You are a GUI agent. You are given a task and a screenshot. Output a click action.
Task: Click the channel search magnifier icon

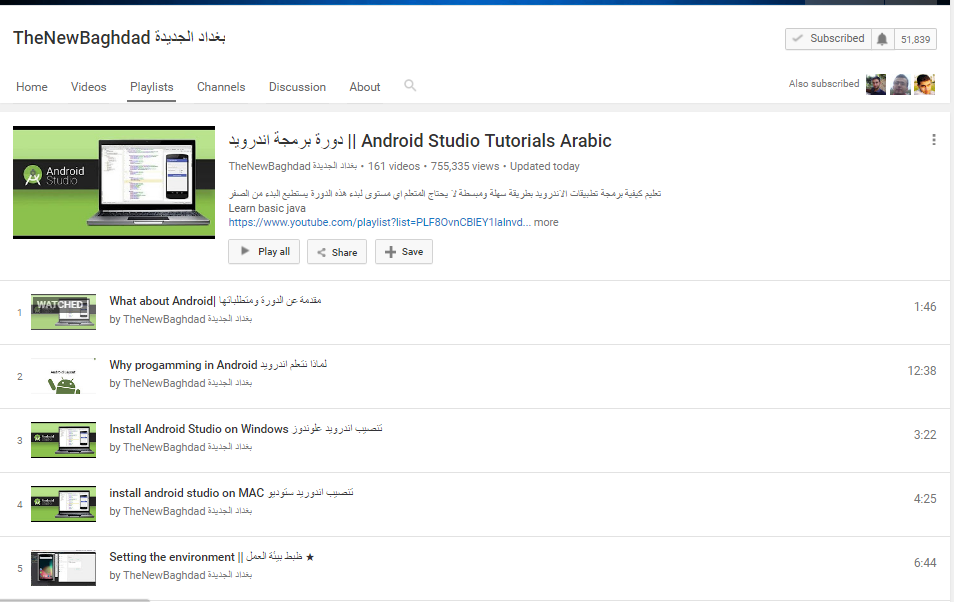(410, 86)
